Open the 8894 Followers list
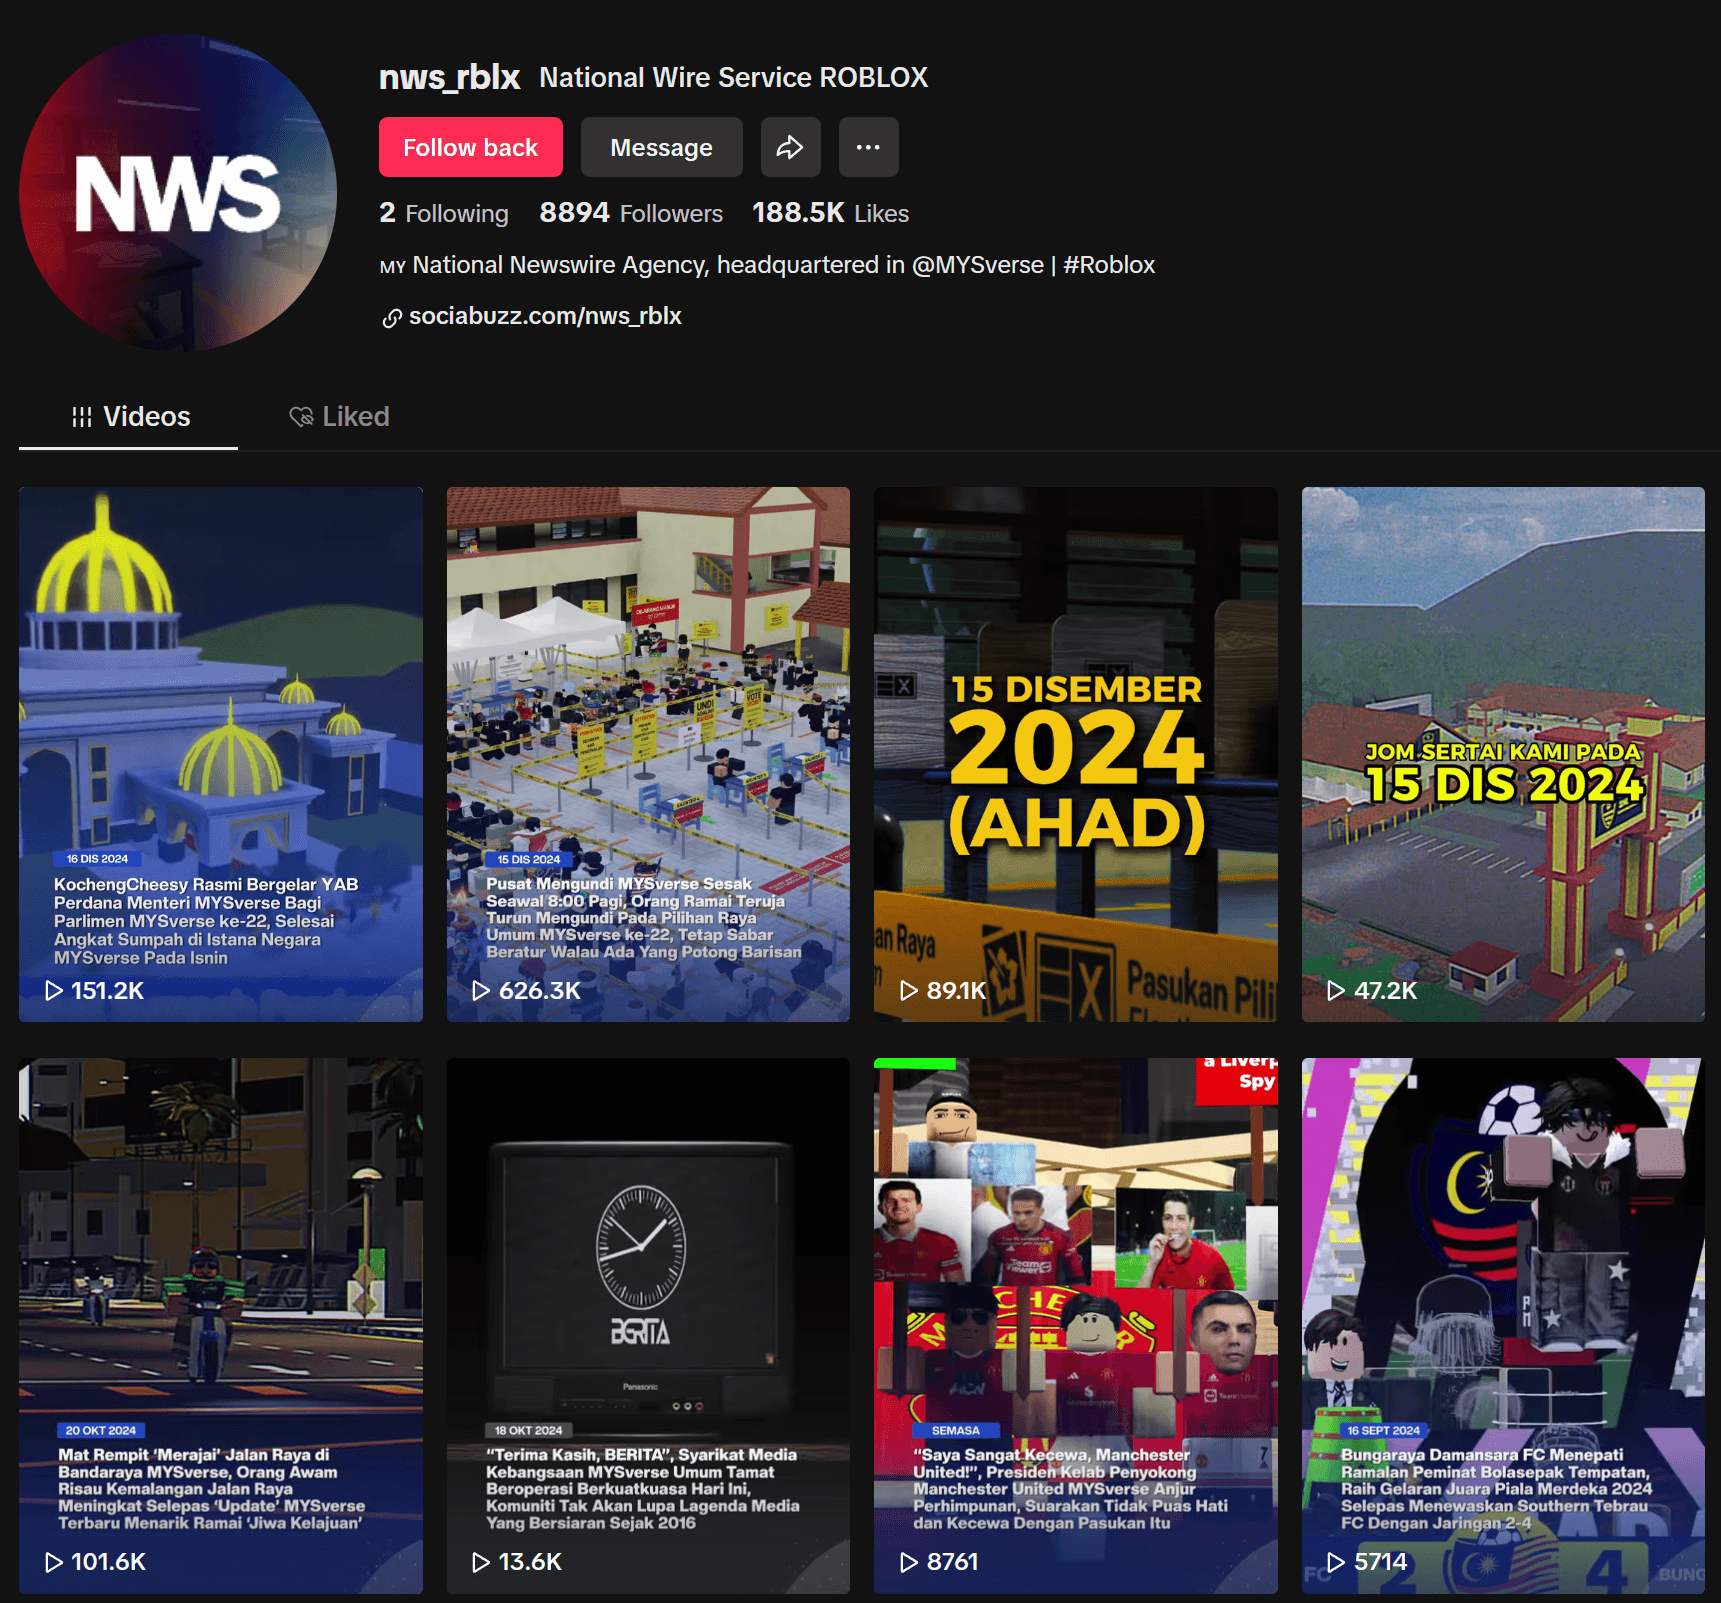The image size is (1721, 1603). click(631, 213)
